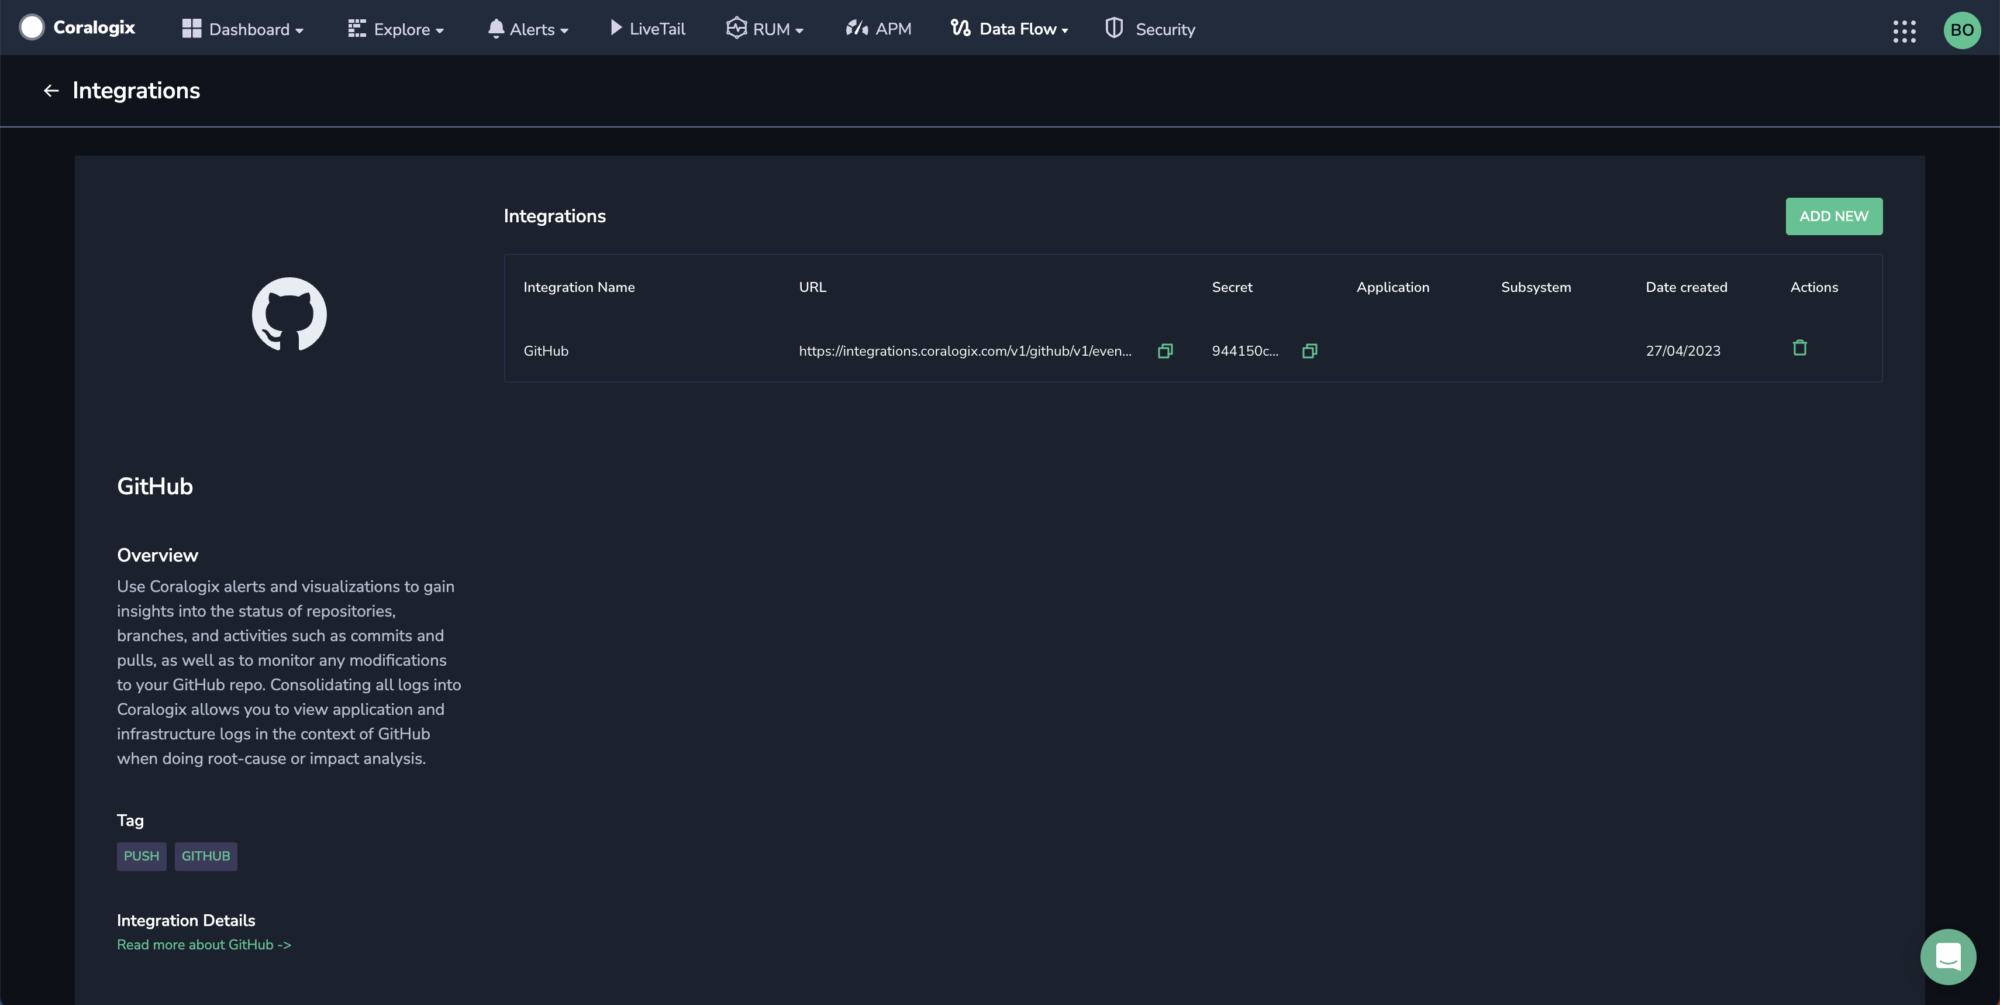Click the Dashboard grid icon
2000x1005 pixels.
(x=191, y=28)
